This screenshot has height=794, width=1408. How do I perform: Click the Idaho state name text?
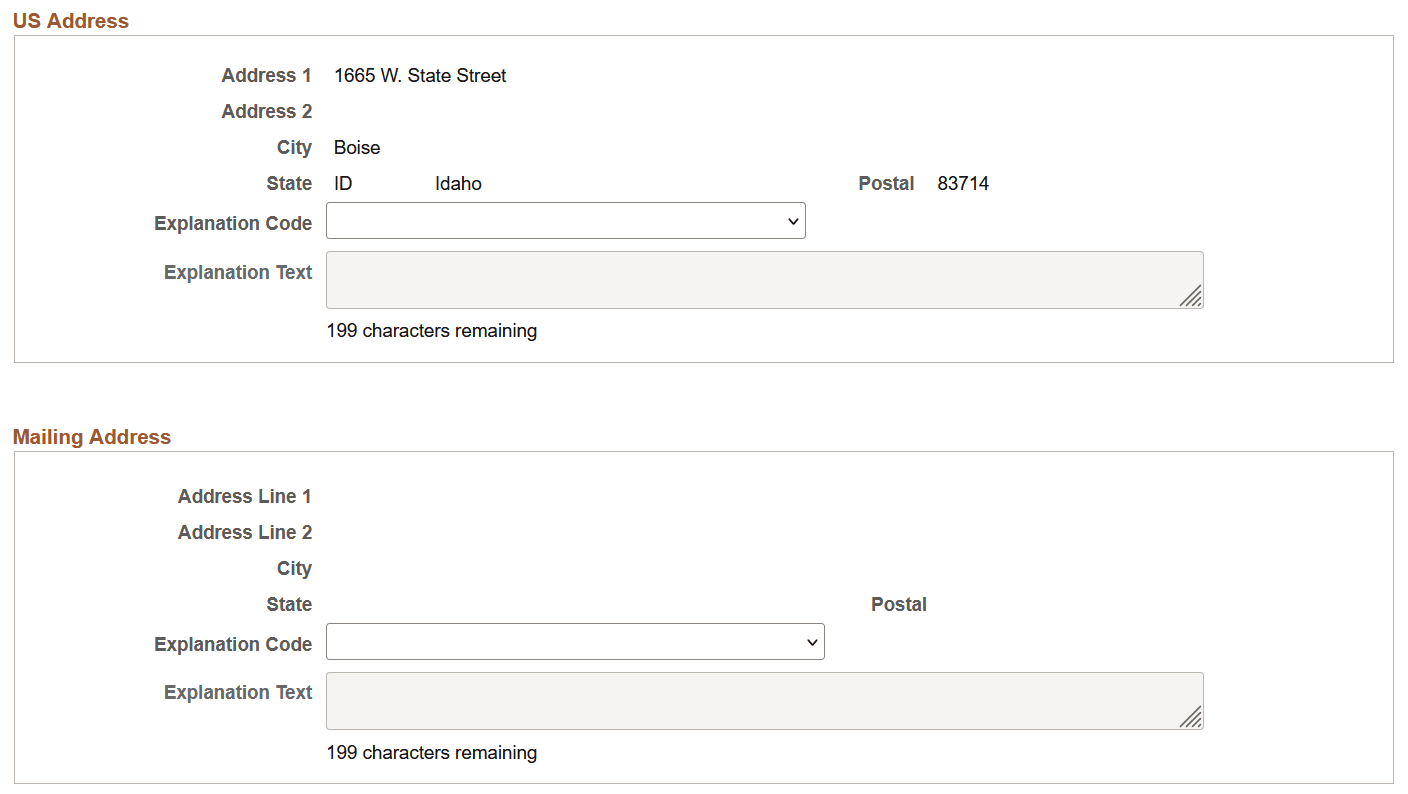(x=457, y=183)
